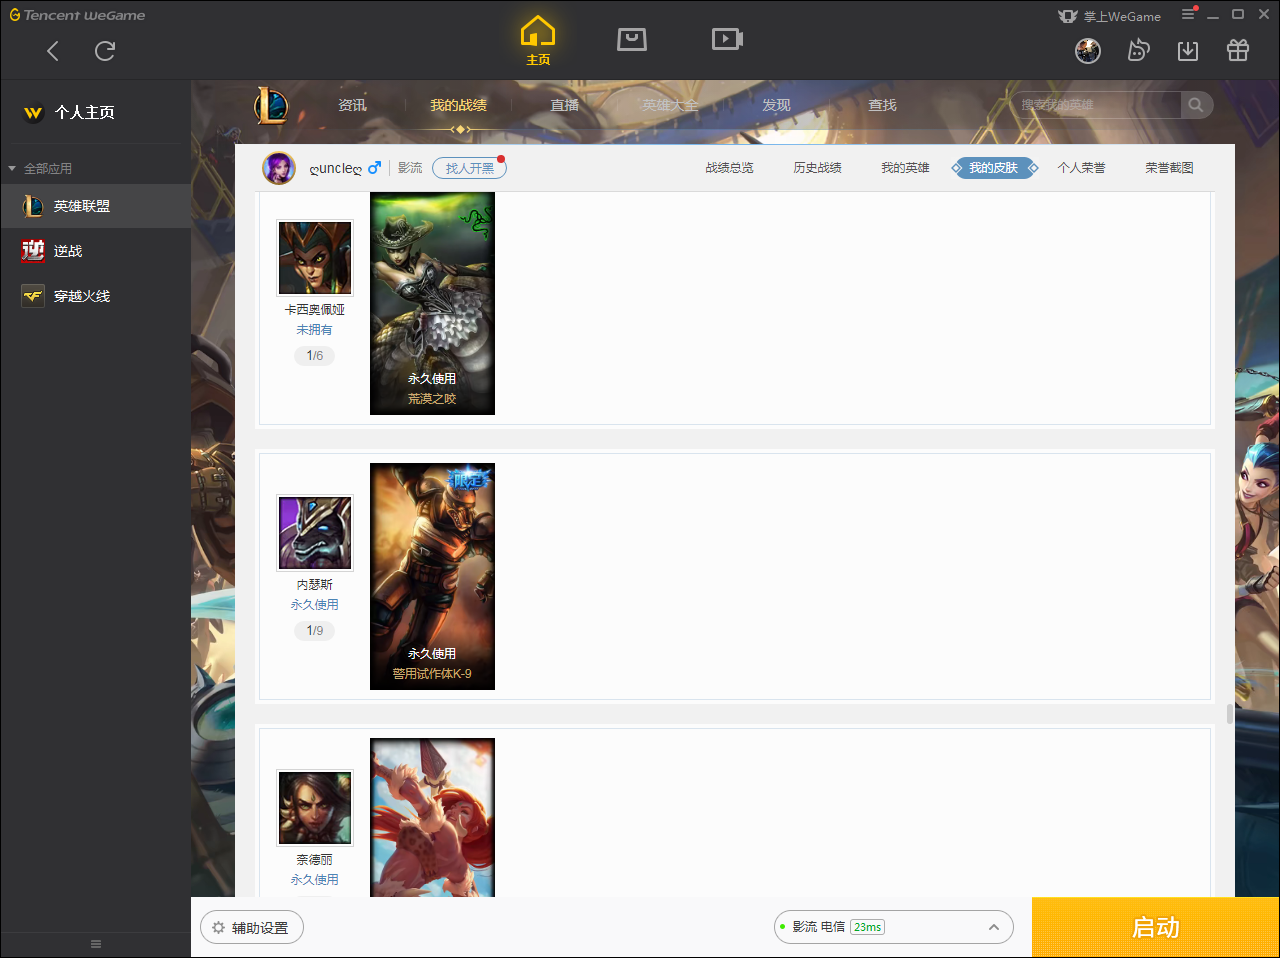Switch to 我的皮肤
1280x958 pixels.
tap(994, 168)
